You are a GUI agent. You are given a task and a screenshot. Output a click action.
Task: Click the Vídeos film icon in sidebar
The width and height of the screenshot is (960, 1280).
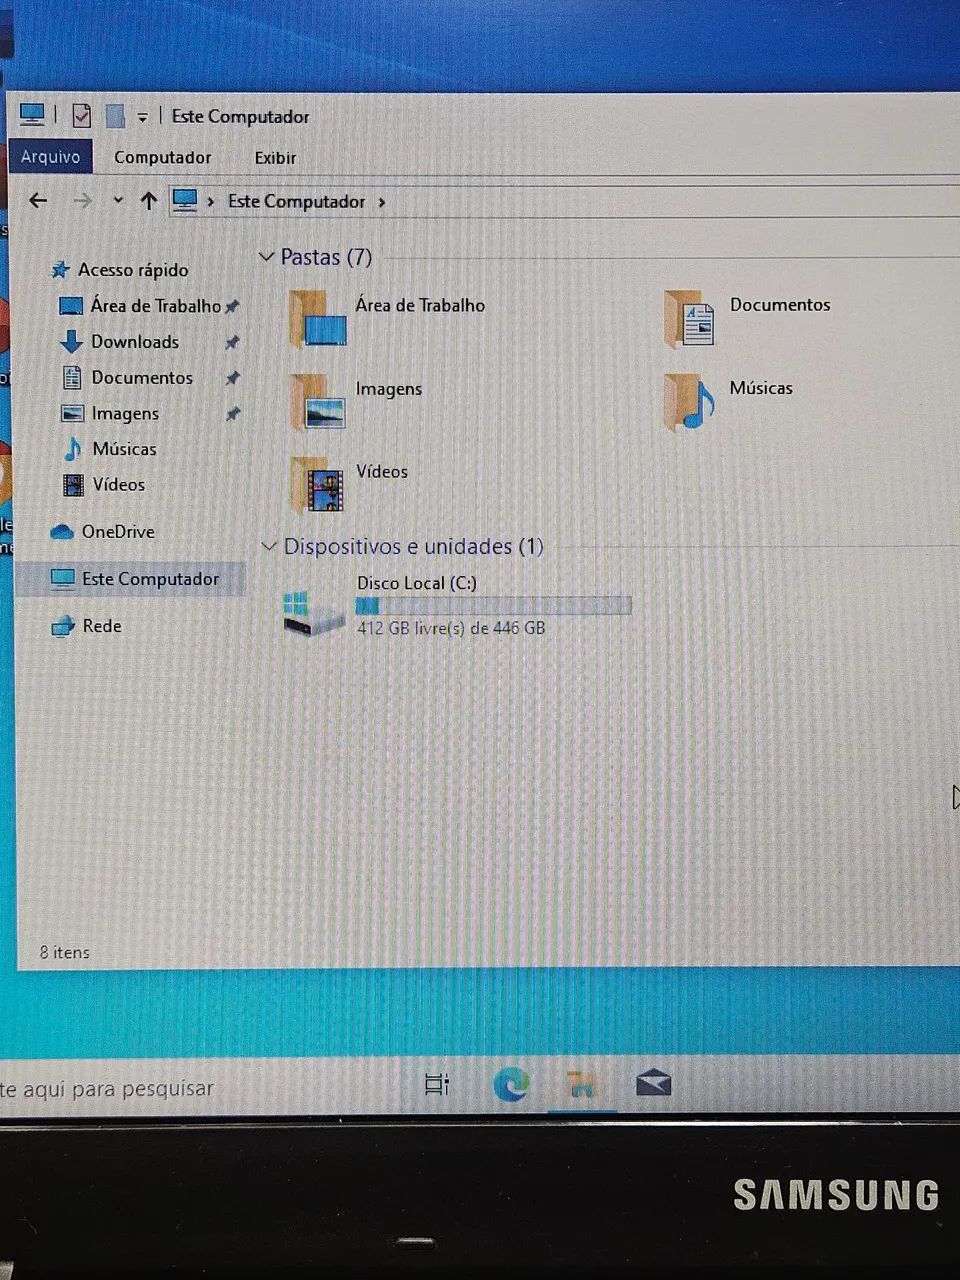[73, 486]
